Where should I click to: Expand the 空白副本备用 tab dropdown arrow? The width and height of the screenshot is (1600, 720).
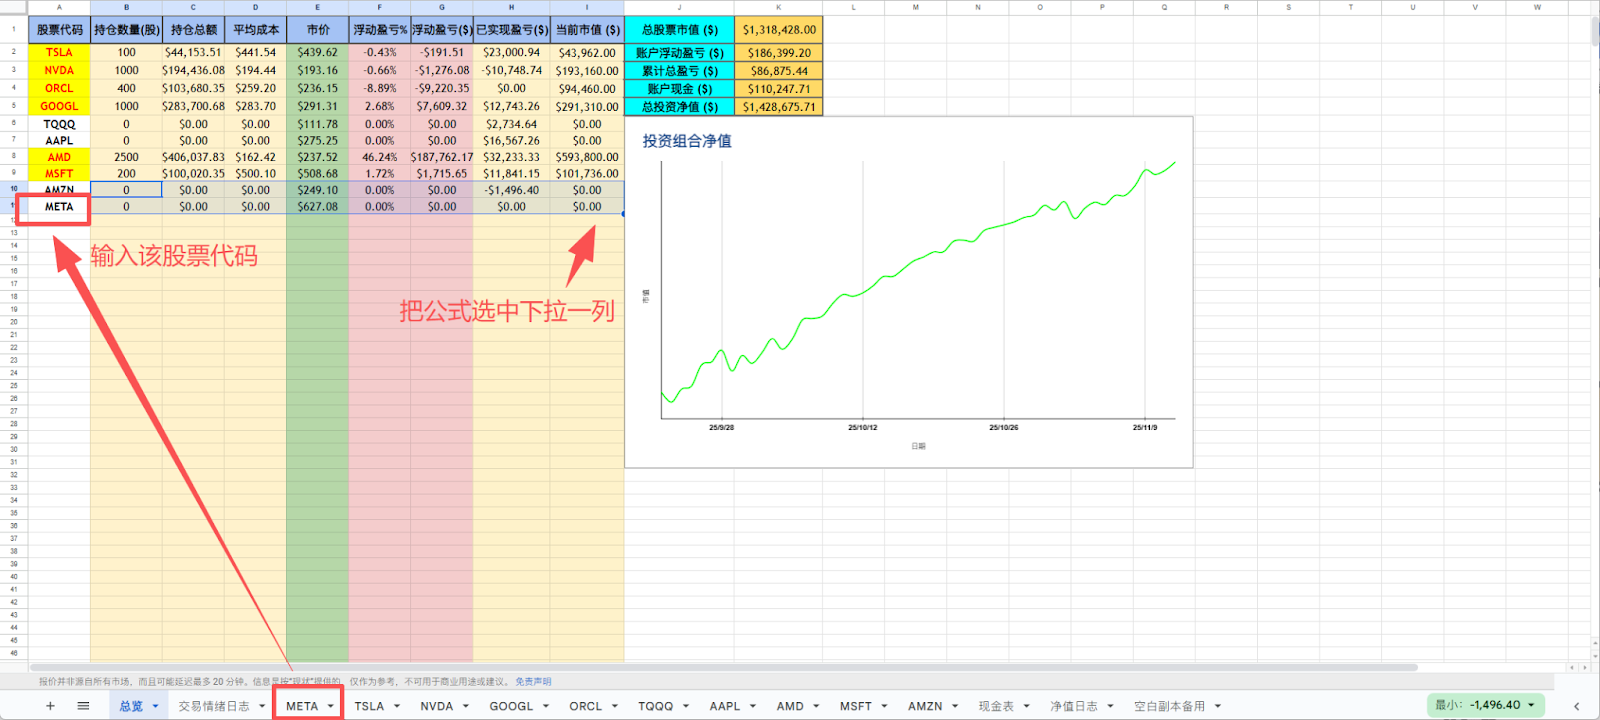[1218, 706]
